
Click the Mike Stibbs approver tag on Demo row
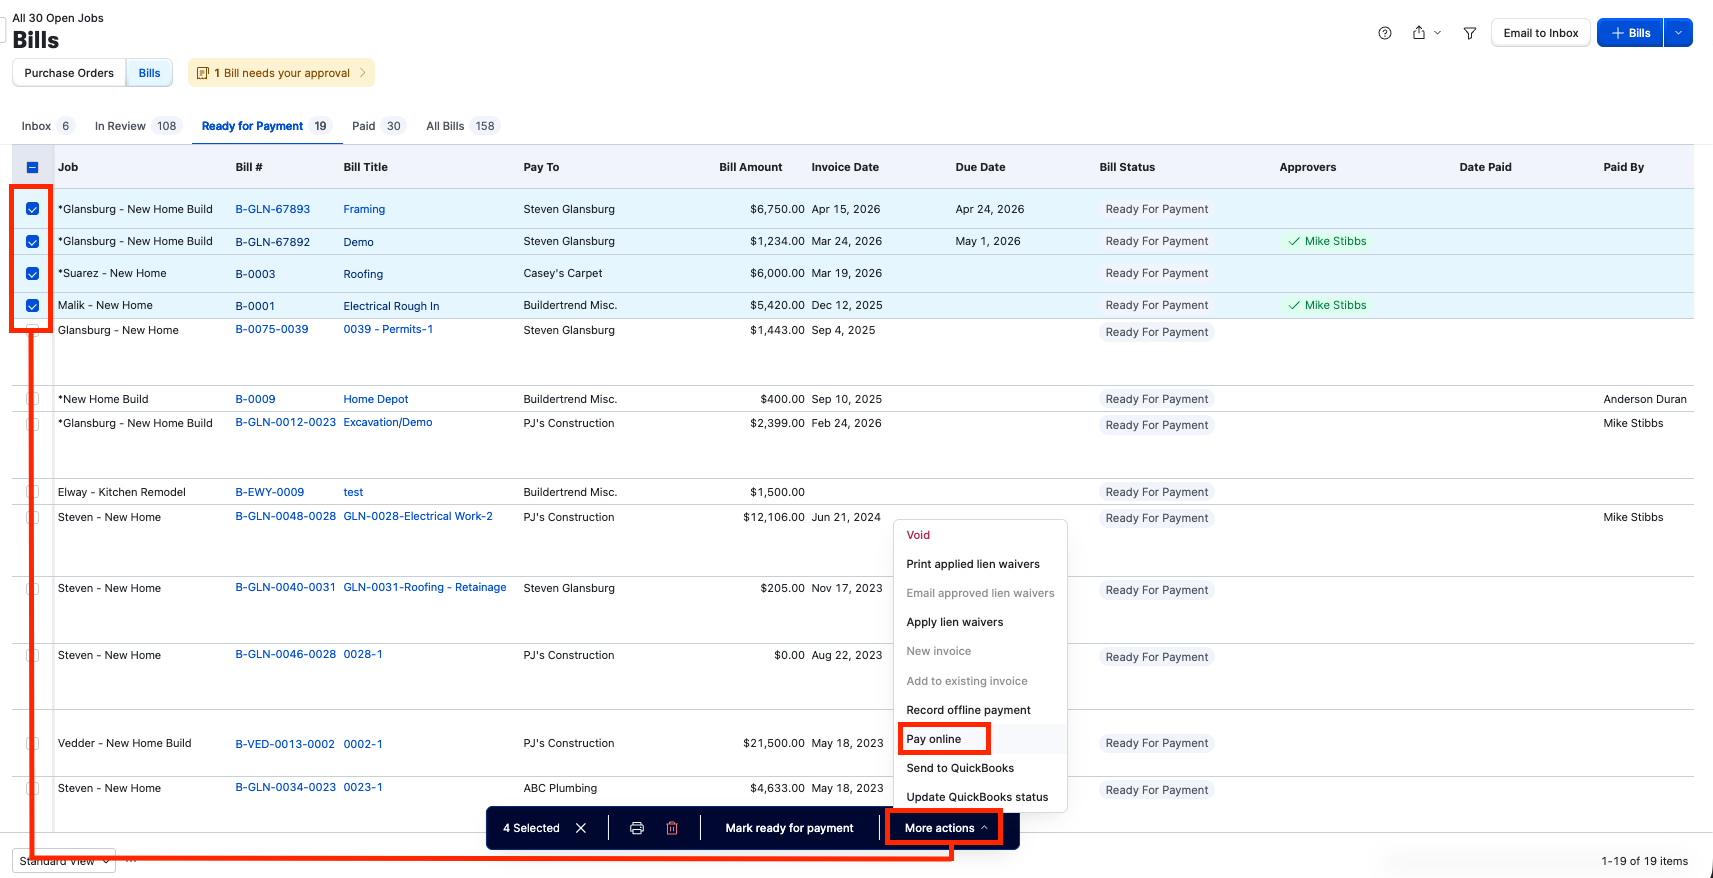pos(1327,241)
